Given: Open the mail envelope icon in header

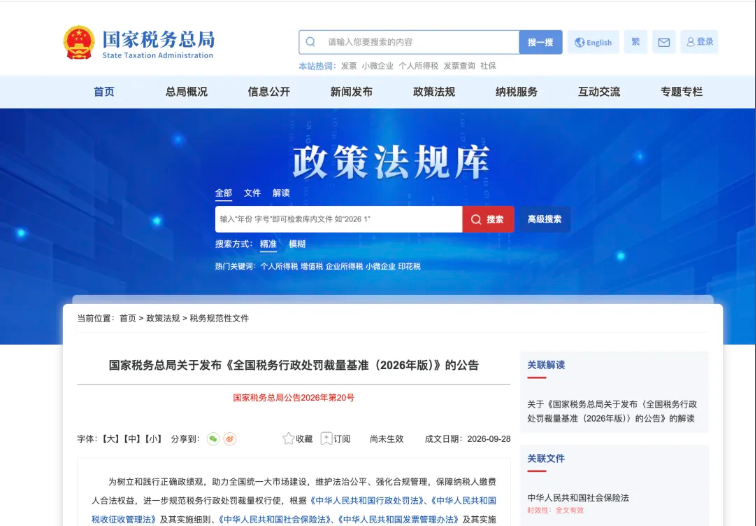Looking at the screenshot, I should pos(664,42).
